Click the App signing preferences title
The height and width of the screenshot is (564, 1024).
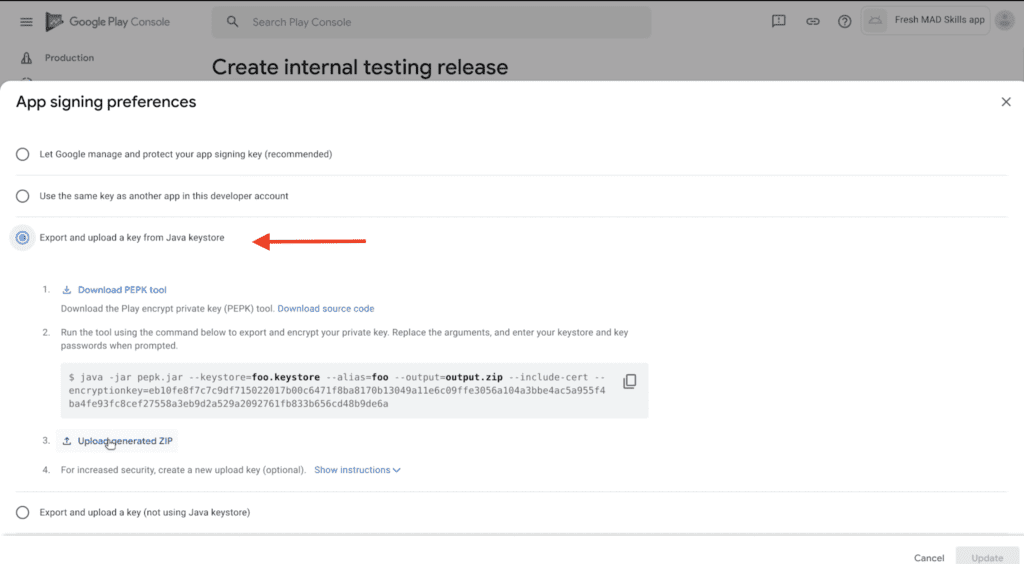tap(106, 102)
